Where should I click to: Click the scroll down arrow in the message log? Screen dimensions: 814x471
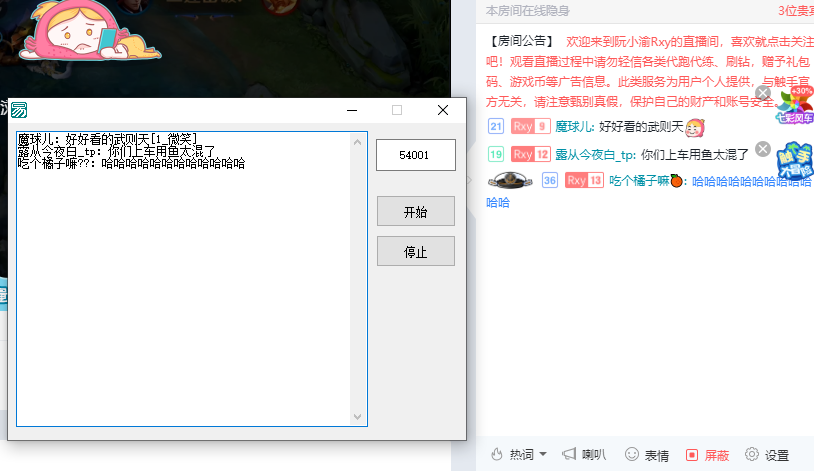(x=357, y=416)
